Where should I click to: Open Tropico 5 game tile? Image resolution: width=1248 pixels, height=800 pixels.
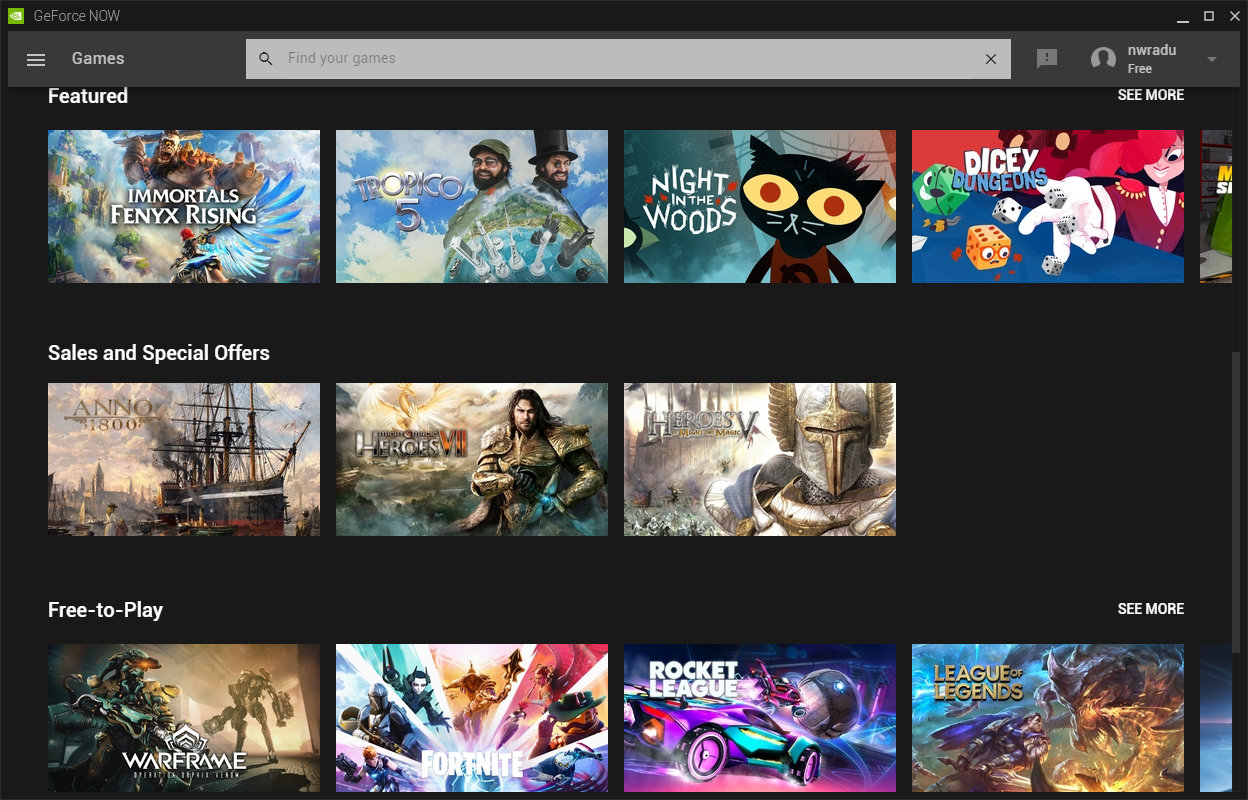(x=472, y=206)
